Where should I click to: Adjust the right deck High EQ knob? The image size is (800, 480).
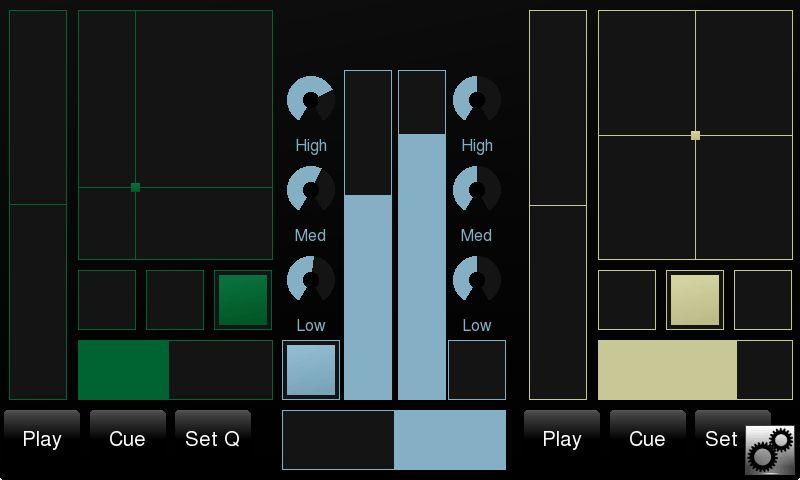pos(477,99)
